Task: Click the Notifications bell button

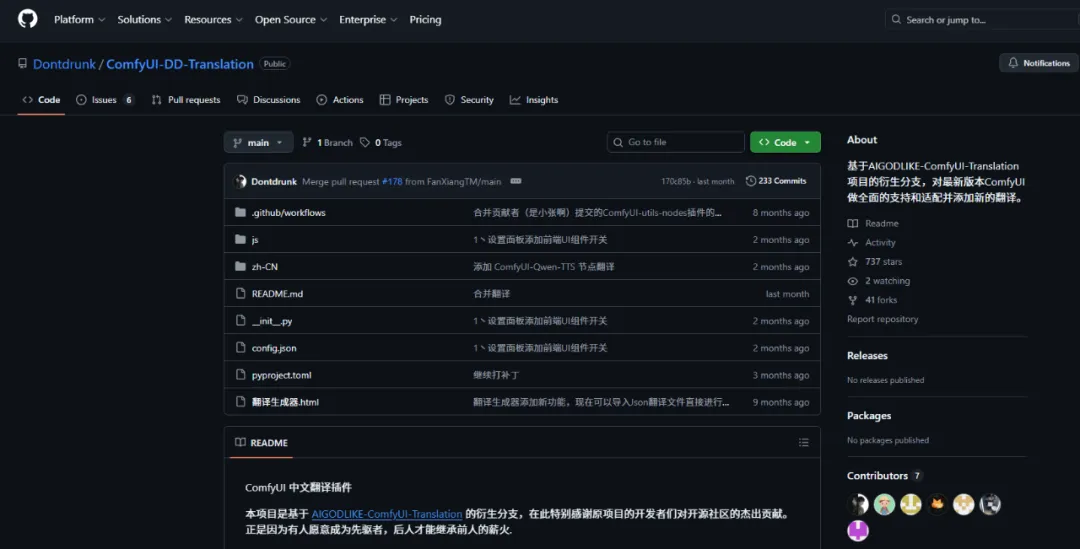Action: coord(1039,63)
